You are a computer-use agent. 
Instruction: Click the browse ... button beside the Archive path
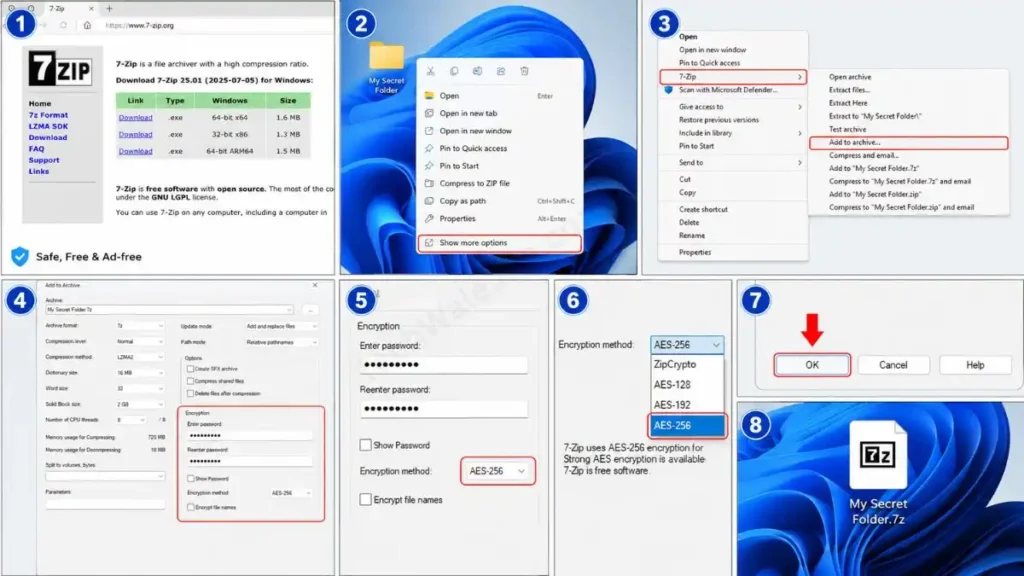(x=310, y=310)
